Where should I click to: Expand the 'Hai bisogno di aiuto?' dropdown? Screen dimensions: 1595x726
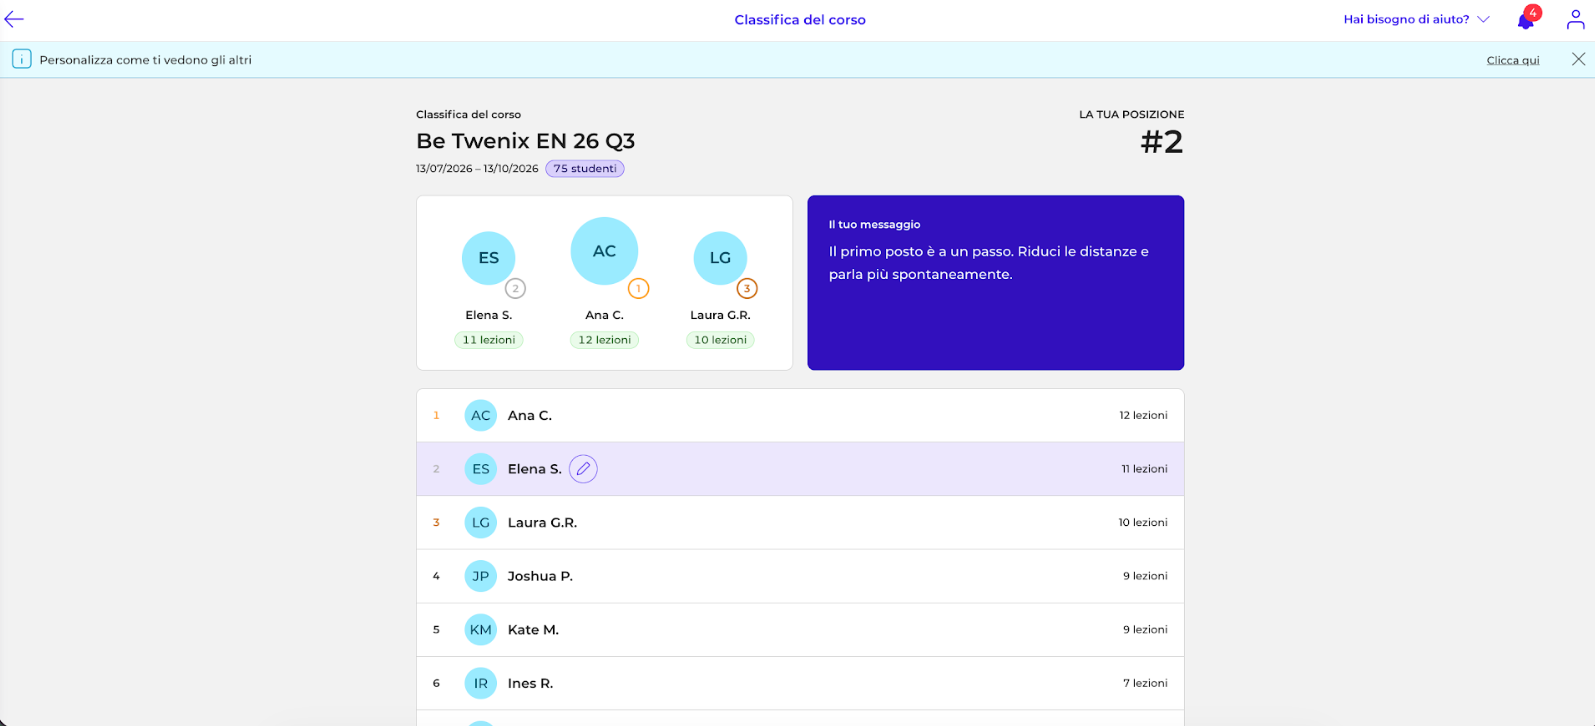coord(1416,19)
